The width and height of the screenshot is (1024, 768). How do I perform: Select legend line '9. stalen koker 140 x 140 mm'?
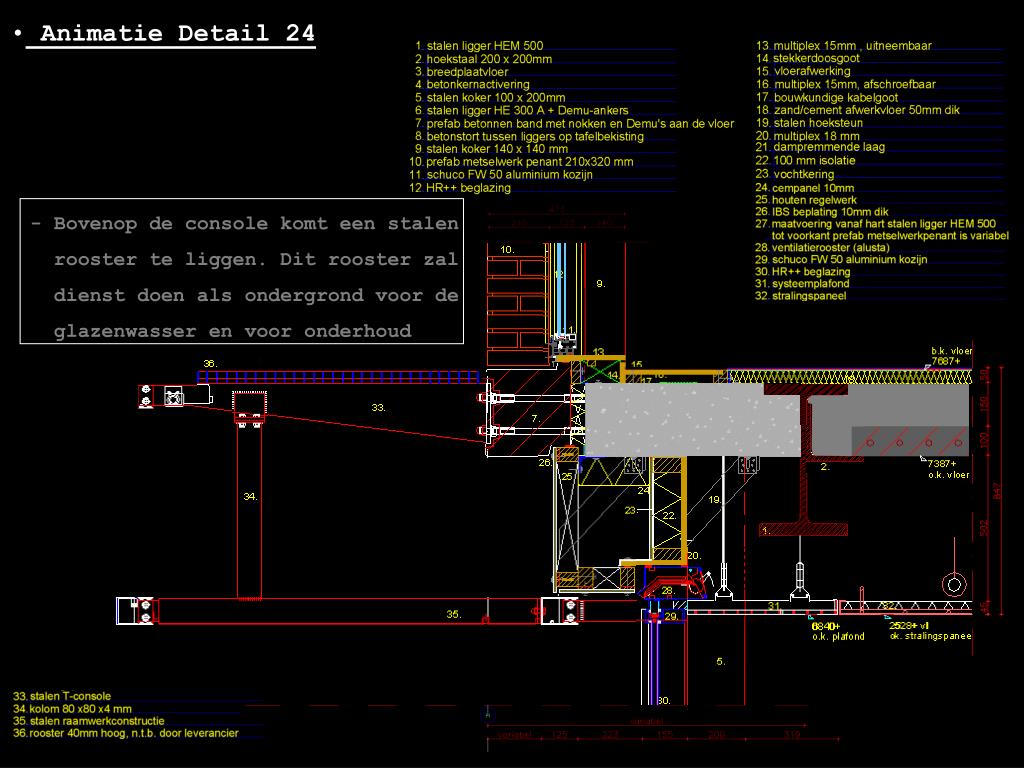tap(491, 149)
